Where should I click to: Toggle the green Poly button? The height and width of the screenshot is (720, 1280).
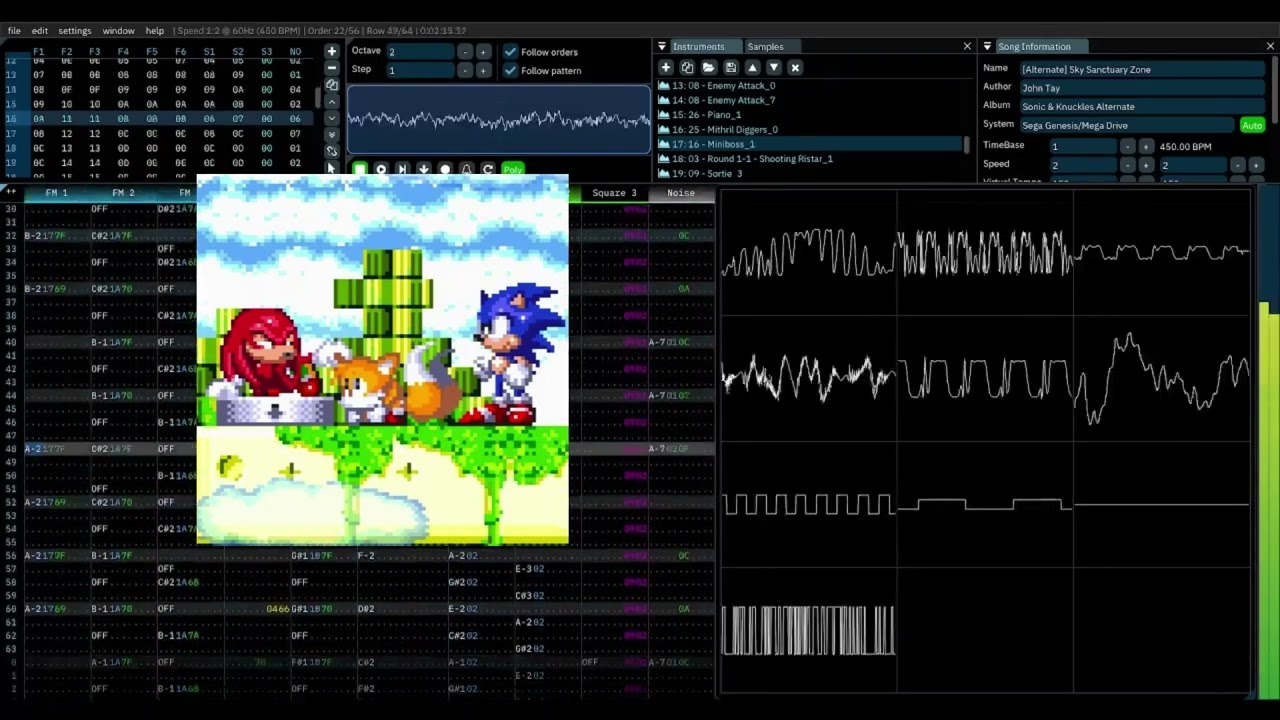tap(513, 170)
